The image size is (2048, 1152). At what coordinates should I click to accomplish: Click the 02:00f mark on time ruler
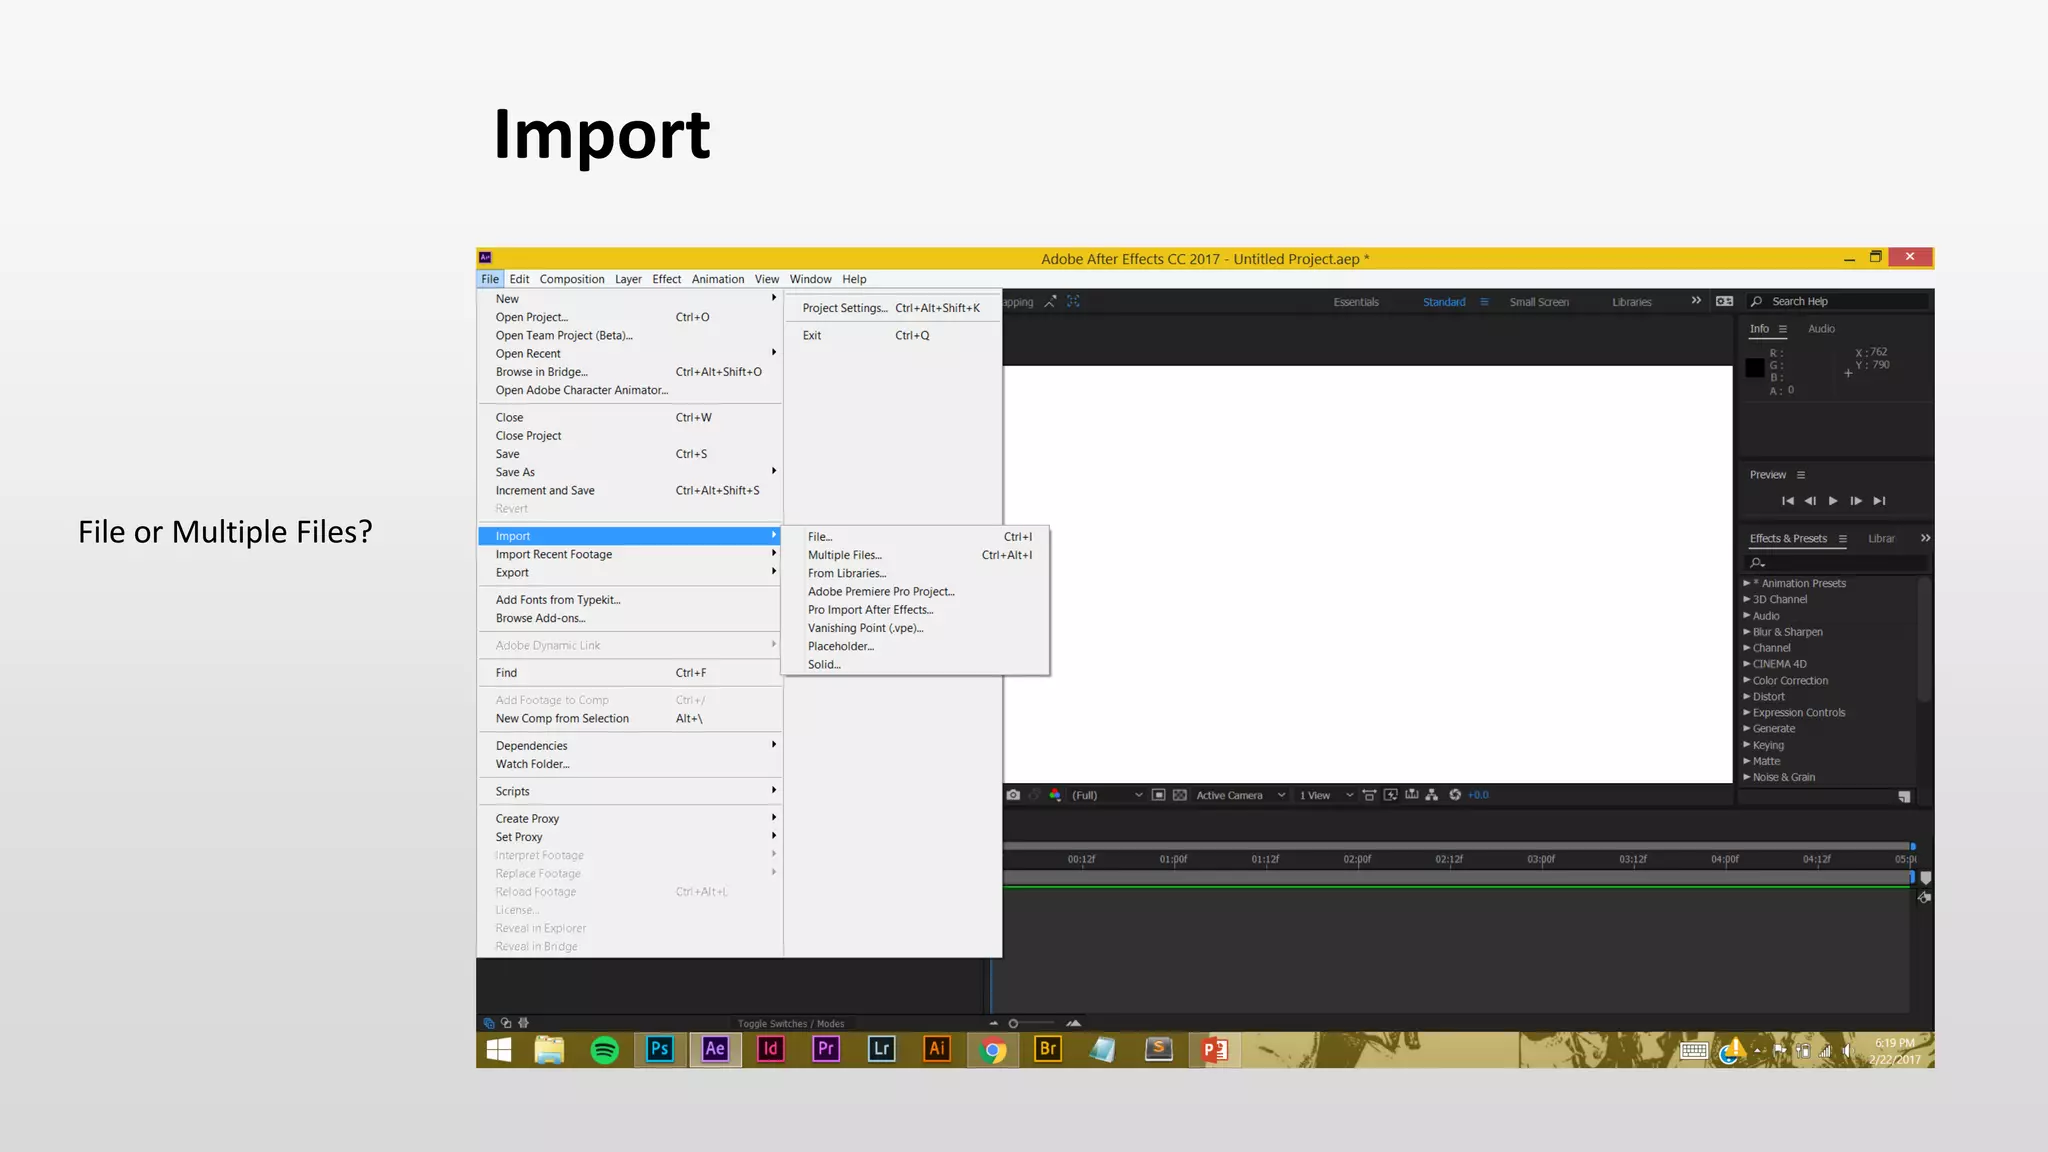1357,859
